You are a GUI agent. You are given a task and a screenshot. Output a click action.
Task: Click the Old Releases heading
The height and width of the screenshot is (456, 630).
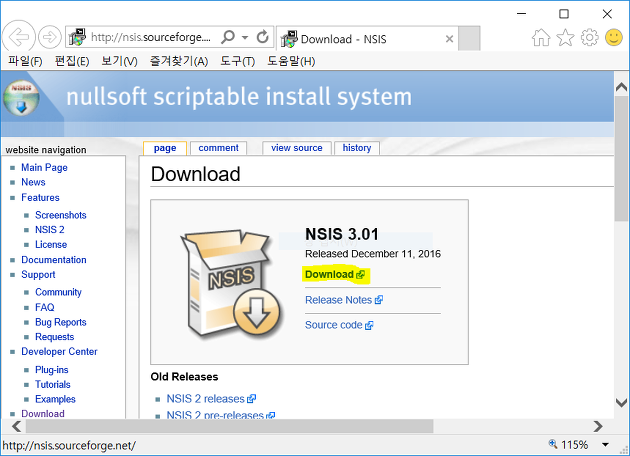(184, 376)
